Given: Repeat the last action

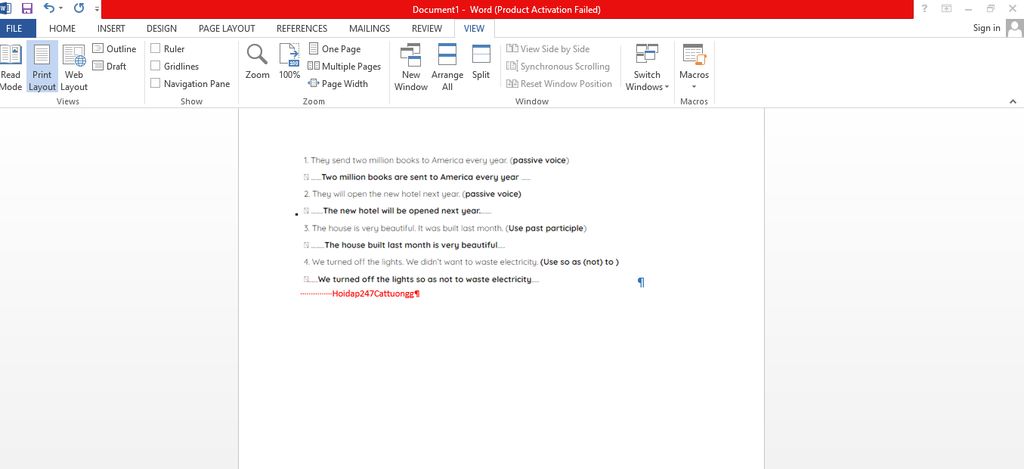Looking at the screenshot, I should point(79,8).
